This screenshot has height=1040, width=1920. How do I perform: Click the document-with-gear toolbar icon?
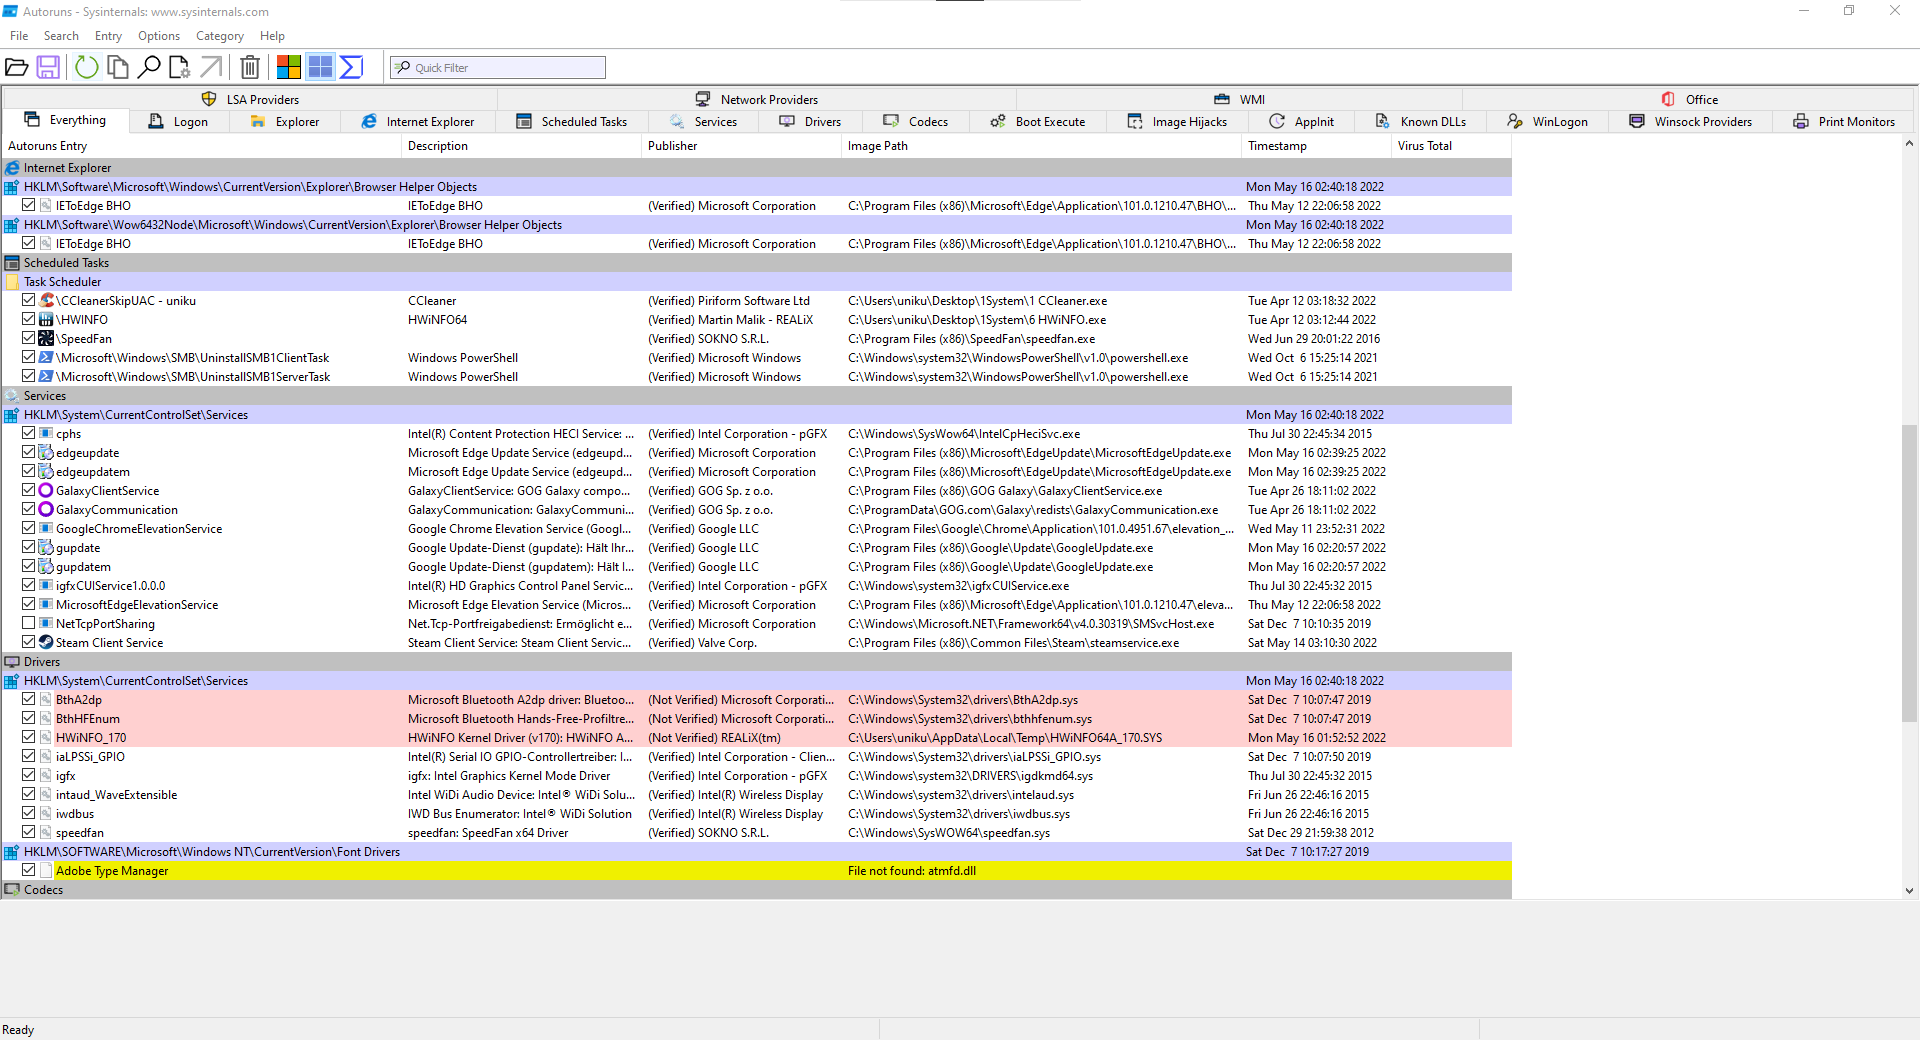[180, 67]
